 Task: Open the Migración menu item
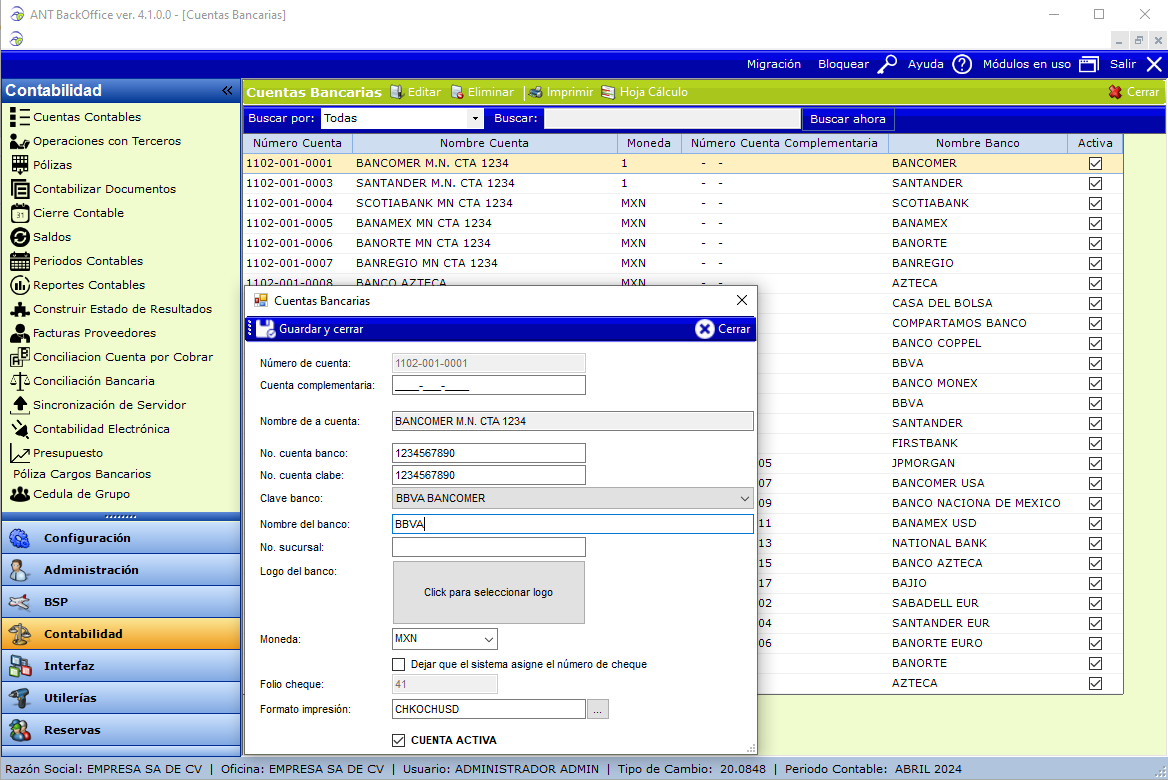click(x=773, y=64)
